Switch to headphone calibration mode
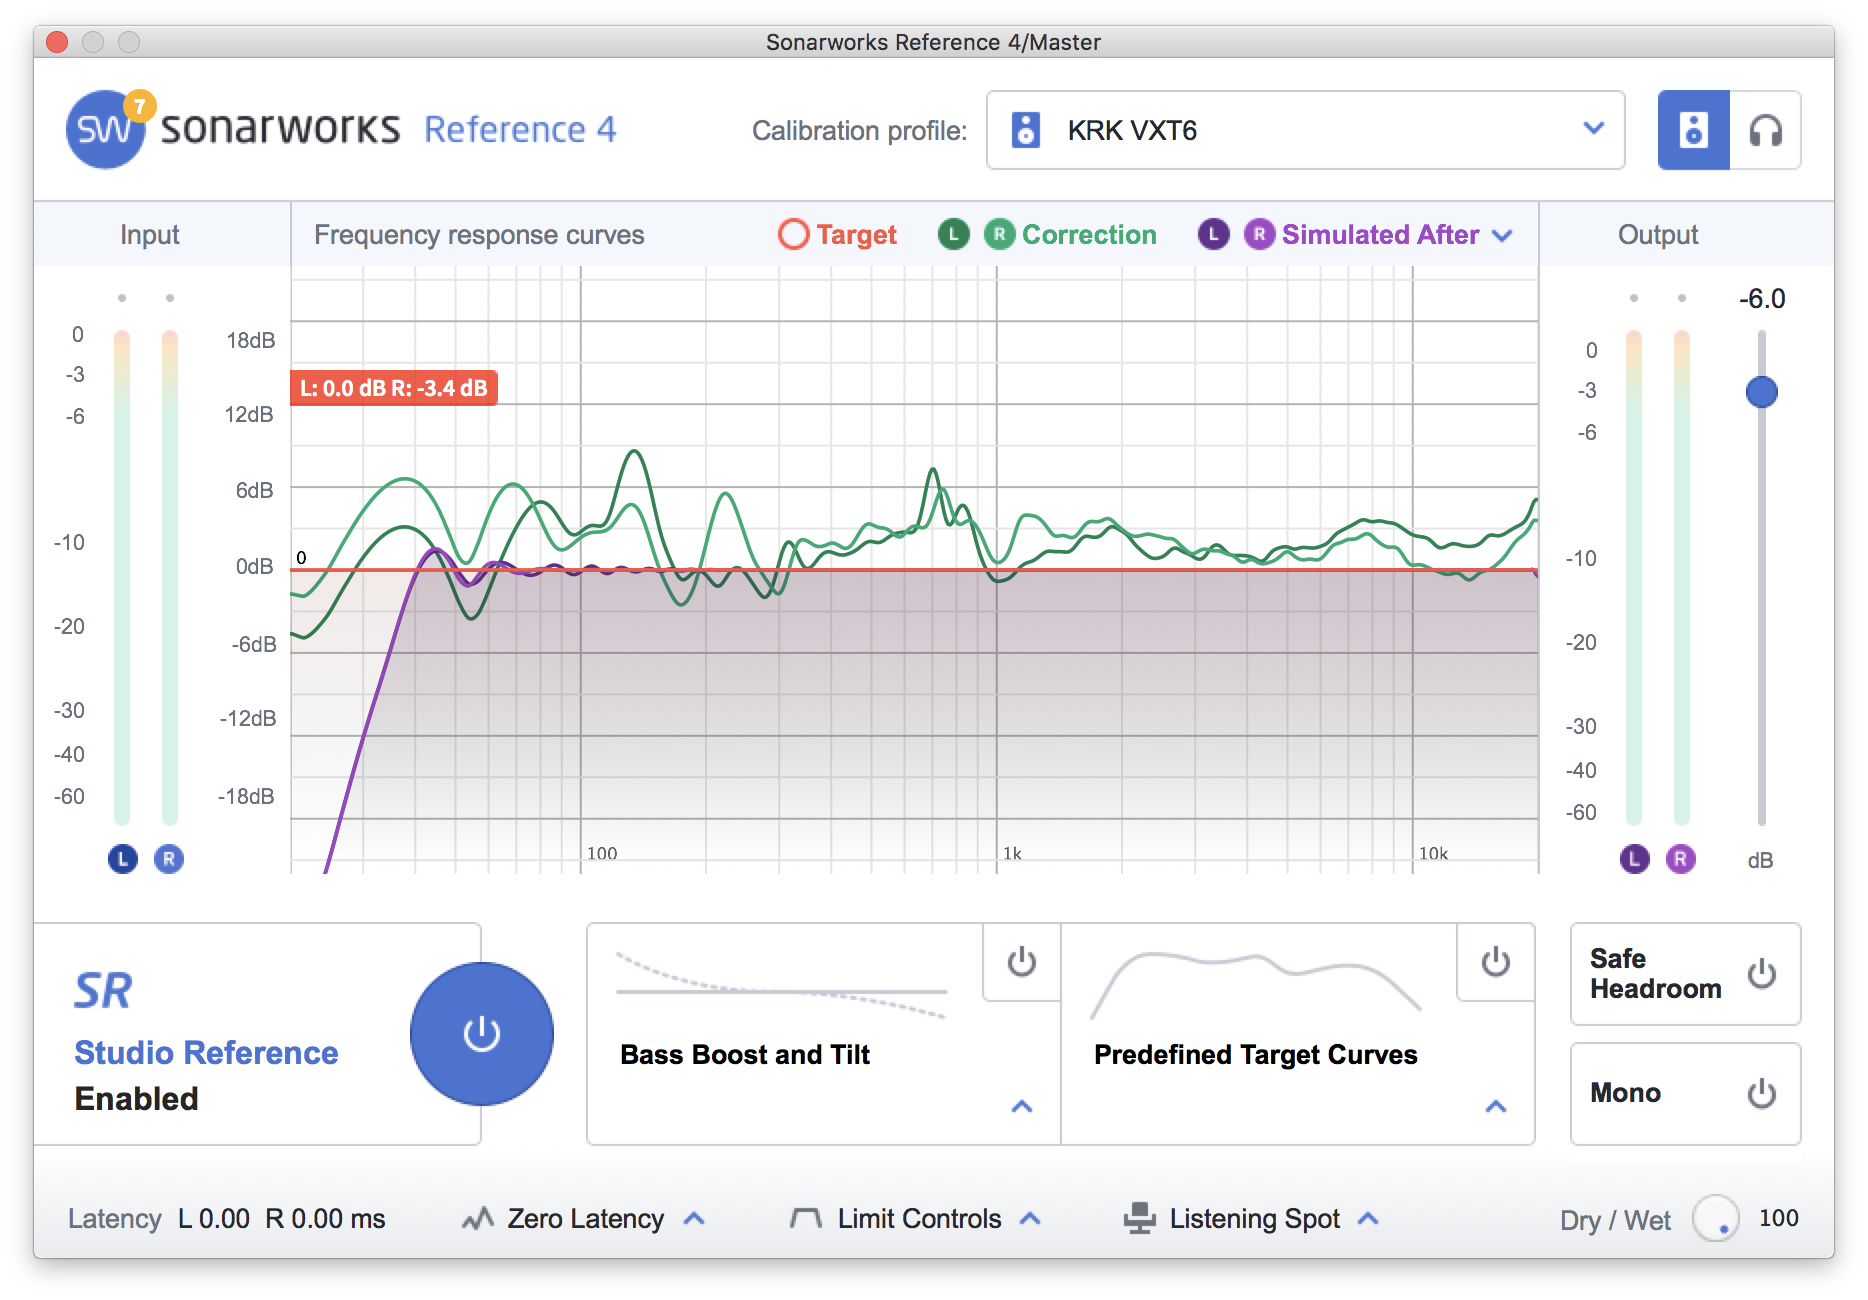 point(1765,130)
